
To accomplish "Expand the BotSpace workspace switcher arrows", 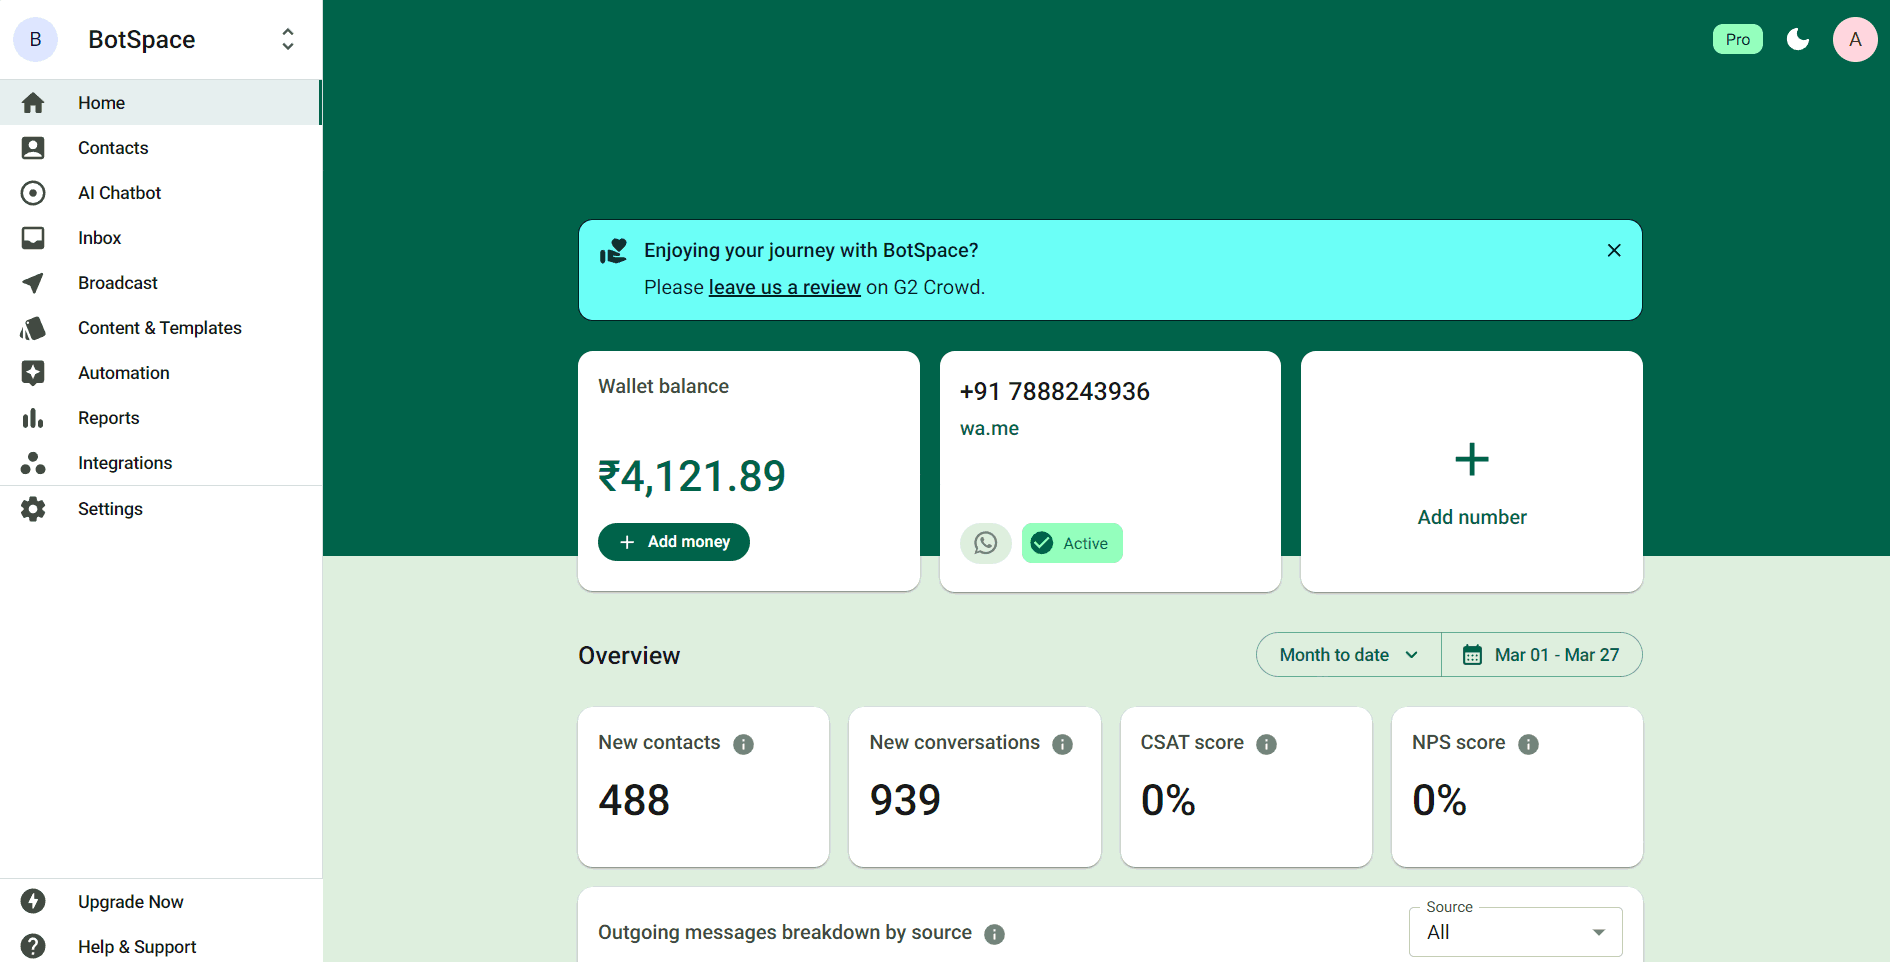I will click(x=288, y=39).
